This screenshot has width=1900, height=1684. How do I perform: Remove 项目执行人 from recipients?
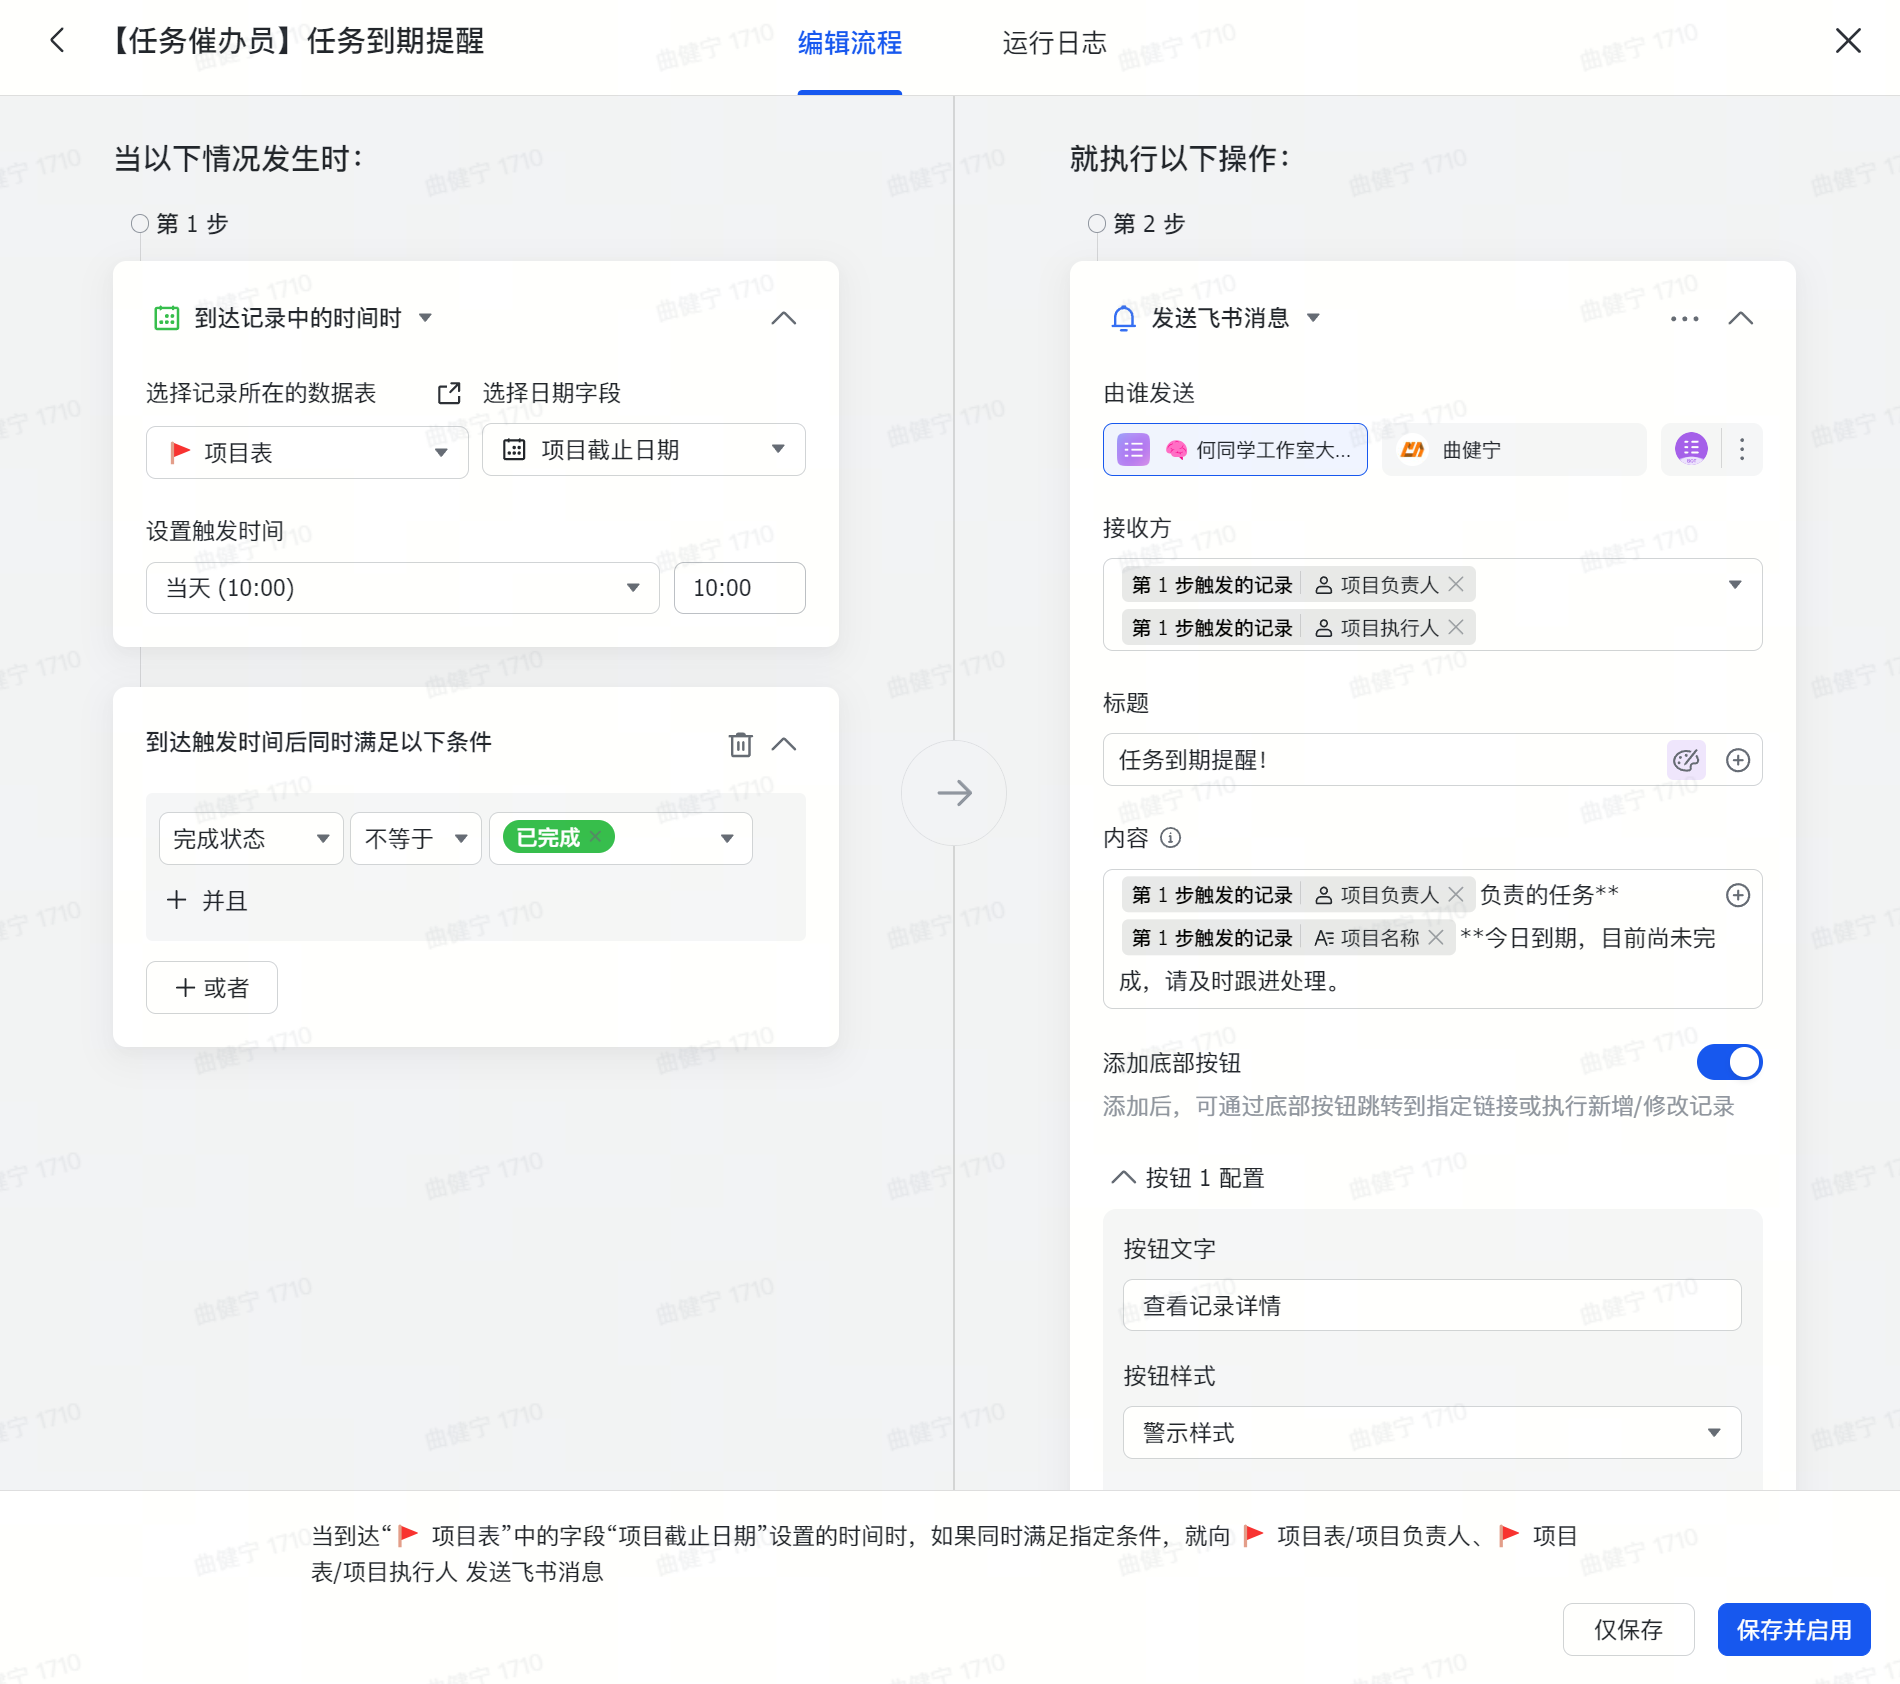tap(1456, 627)
